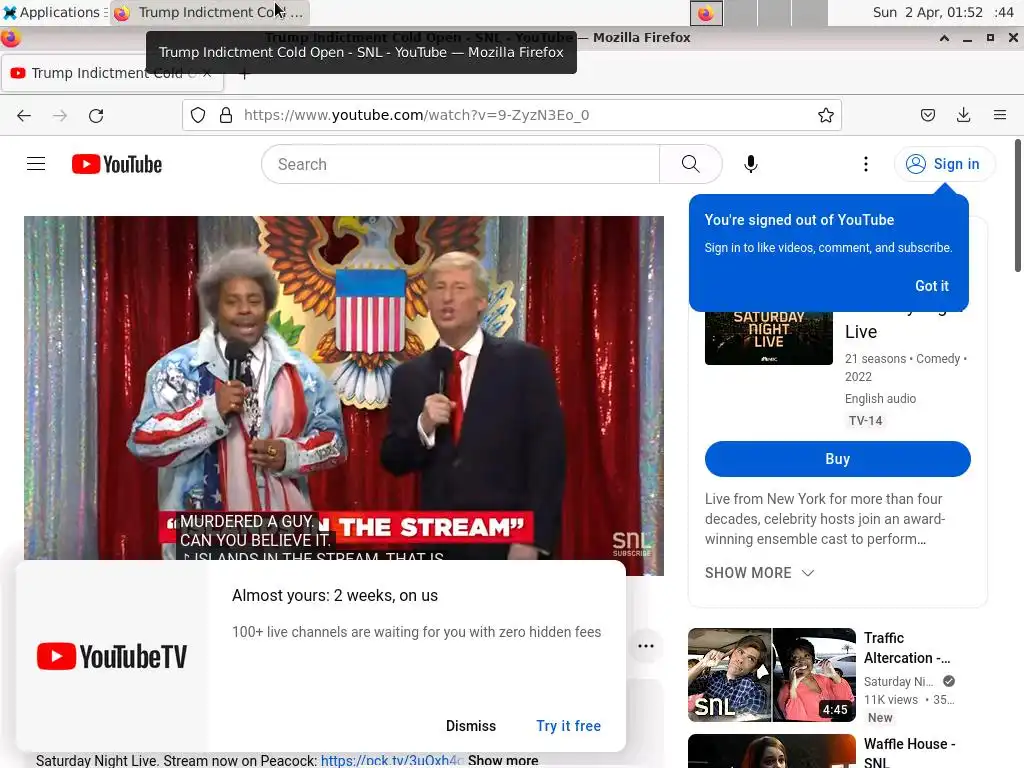Click the blue Buy button
Screen dimensions: 1024x768
(x=837, y=459)
